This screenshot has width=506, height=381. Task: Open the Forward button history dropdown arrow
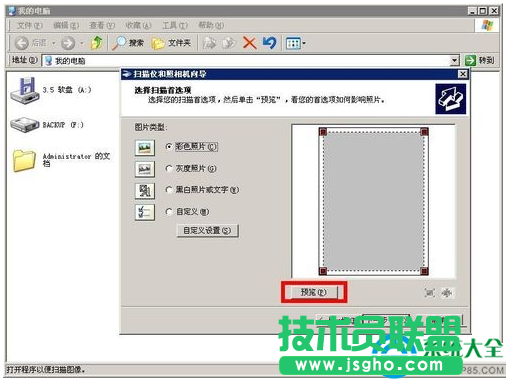click(81, 43)
